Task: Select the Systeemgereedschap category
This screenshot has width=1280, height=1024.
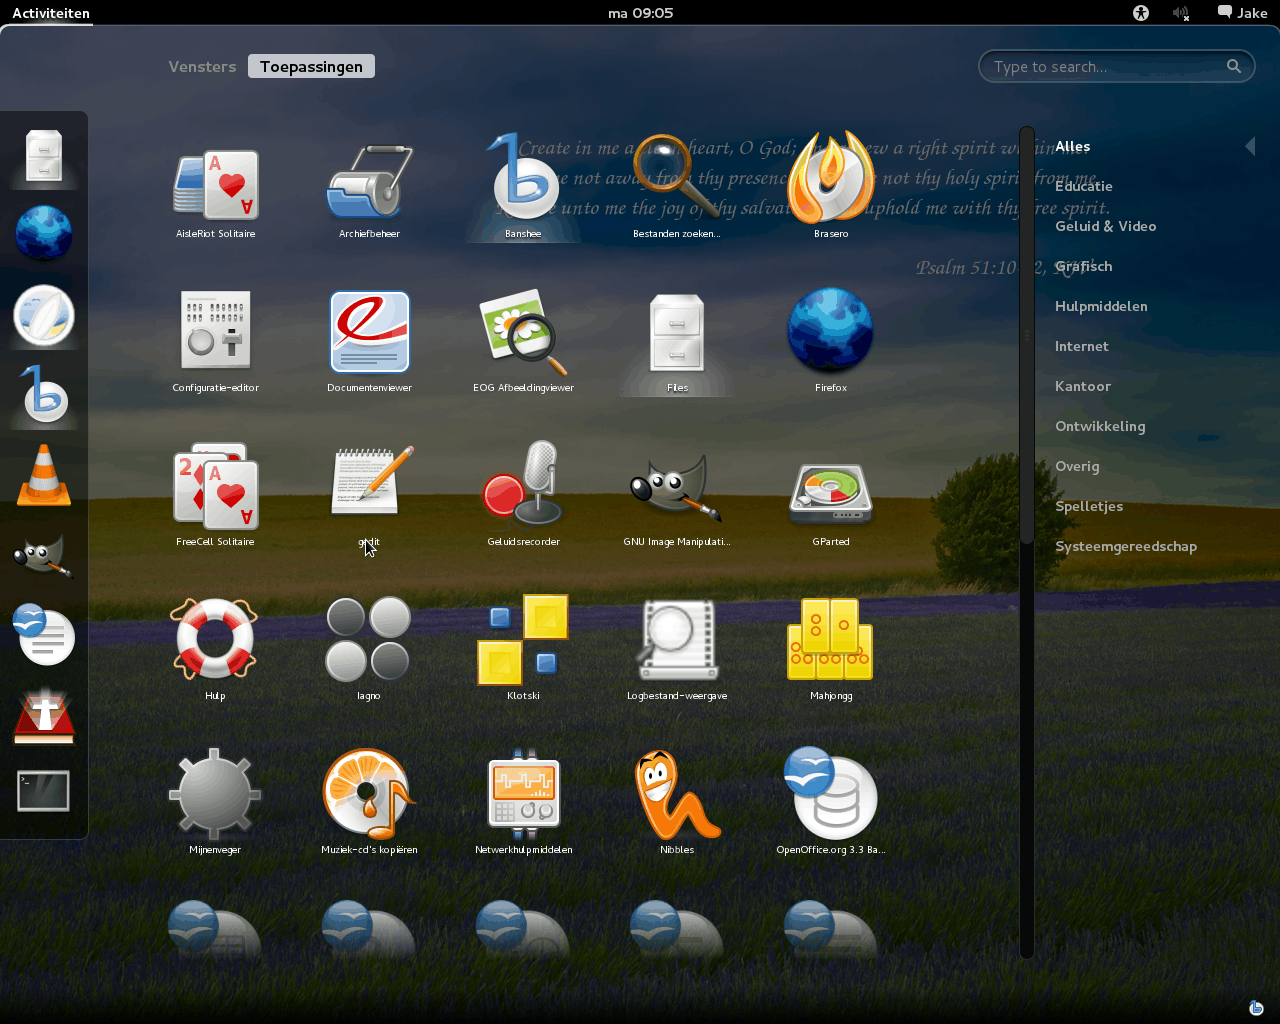Action: tap(1126, 546)
